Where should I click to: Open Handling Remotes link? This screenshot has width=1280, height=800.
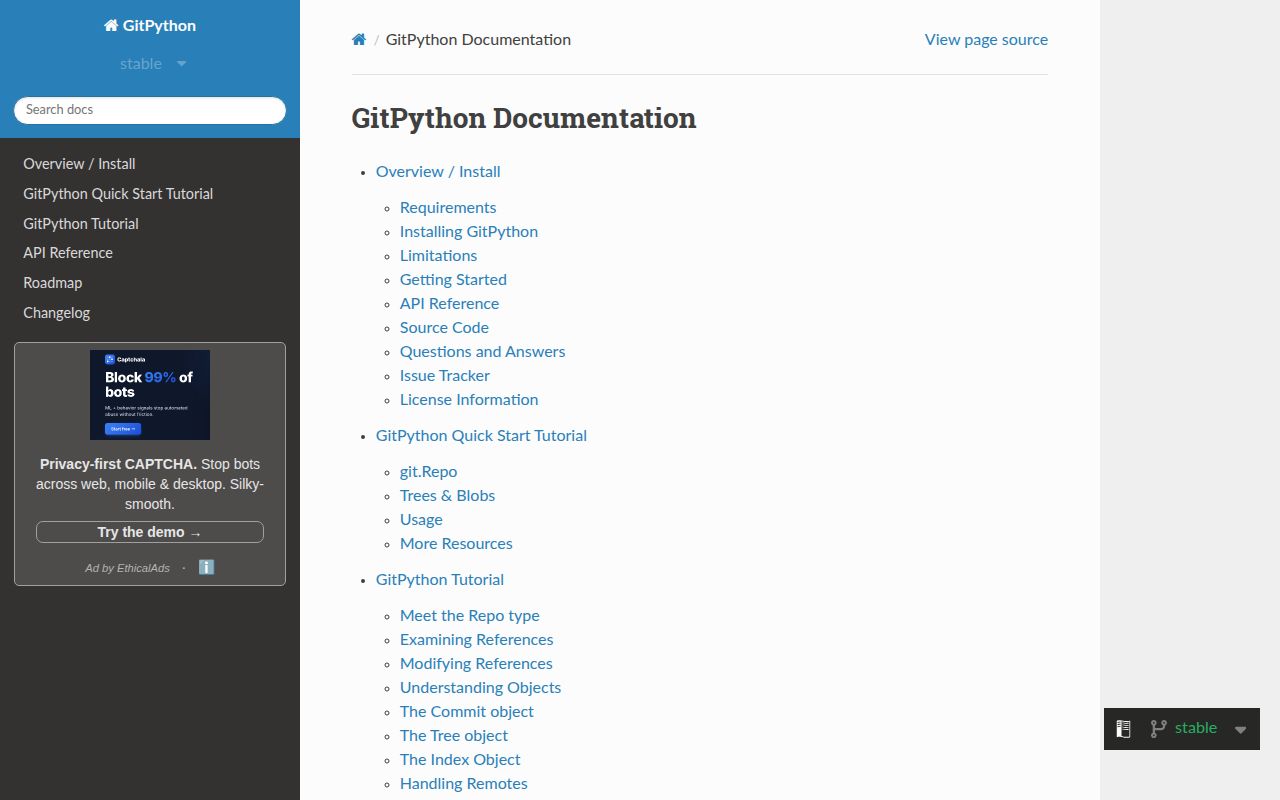pos(464,784)
